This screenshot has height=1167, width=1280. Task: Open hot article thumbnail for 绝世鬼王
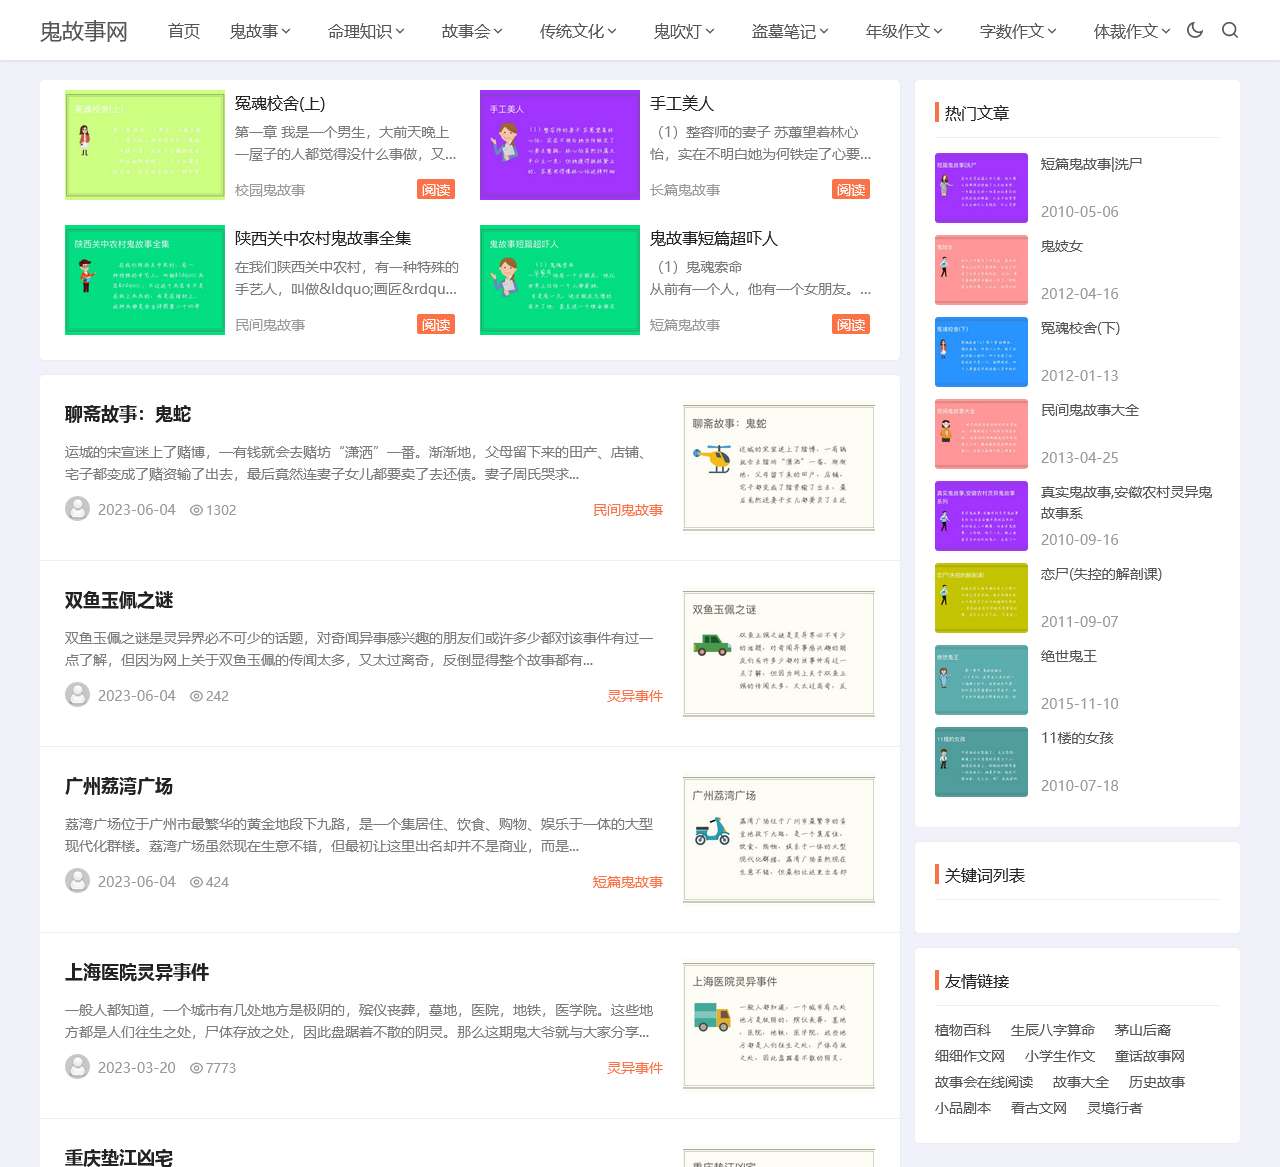coord(981,680)
